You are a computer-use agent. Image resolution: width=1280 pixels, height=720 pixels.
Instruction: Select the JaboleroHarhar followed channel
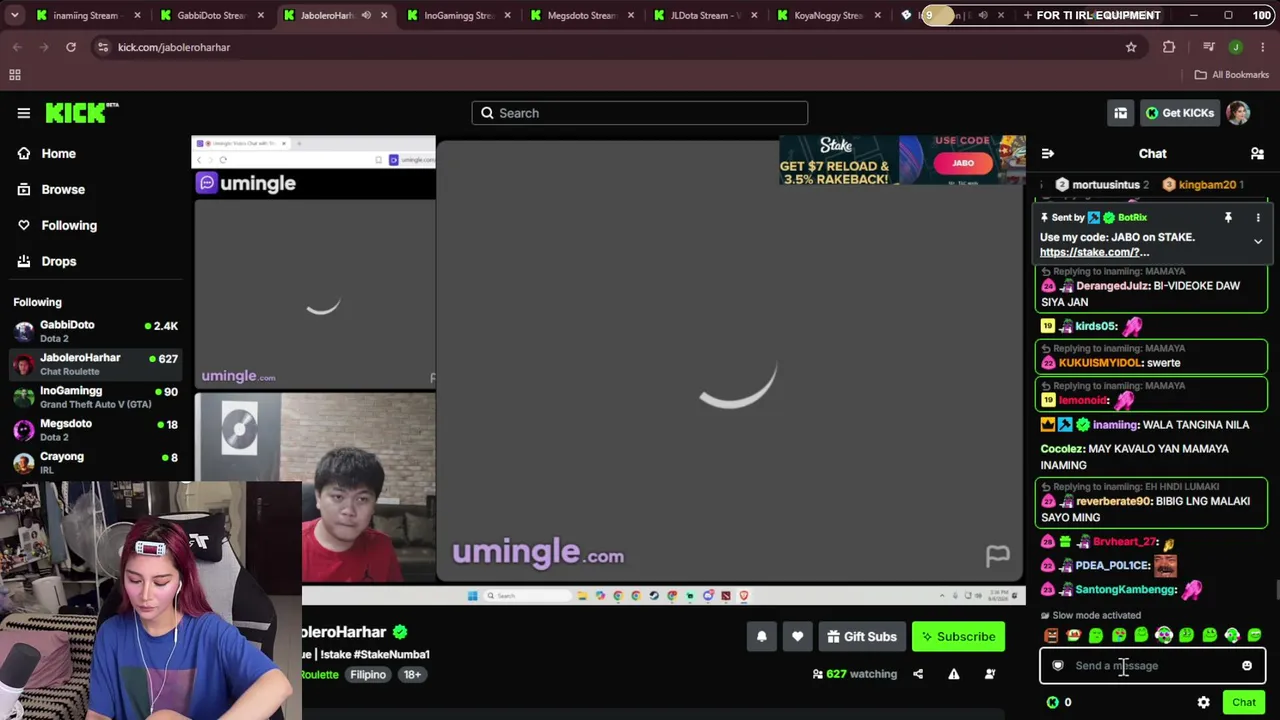[95, 365]
